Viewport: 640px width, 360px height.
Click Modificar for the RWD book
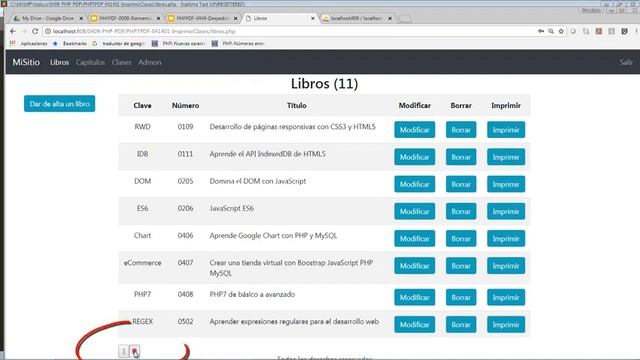click(x=414, y=130)
